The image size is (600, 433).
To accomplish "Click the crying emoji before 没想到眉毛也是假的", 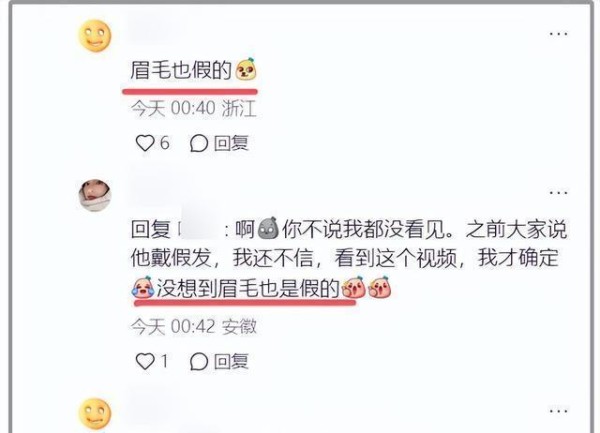I will pos(143,287).
